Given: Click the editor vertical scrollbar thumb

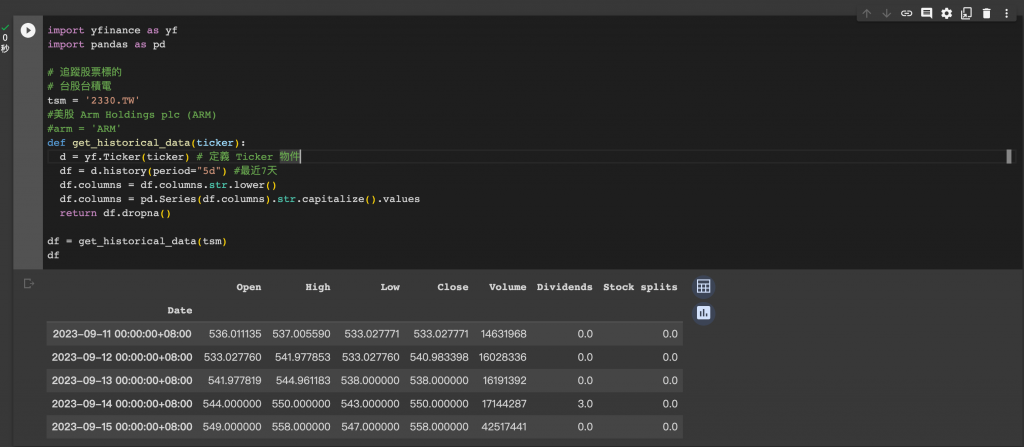Looking at the screenshot, I should [x=1009, y=156].
